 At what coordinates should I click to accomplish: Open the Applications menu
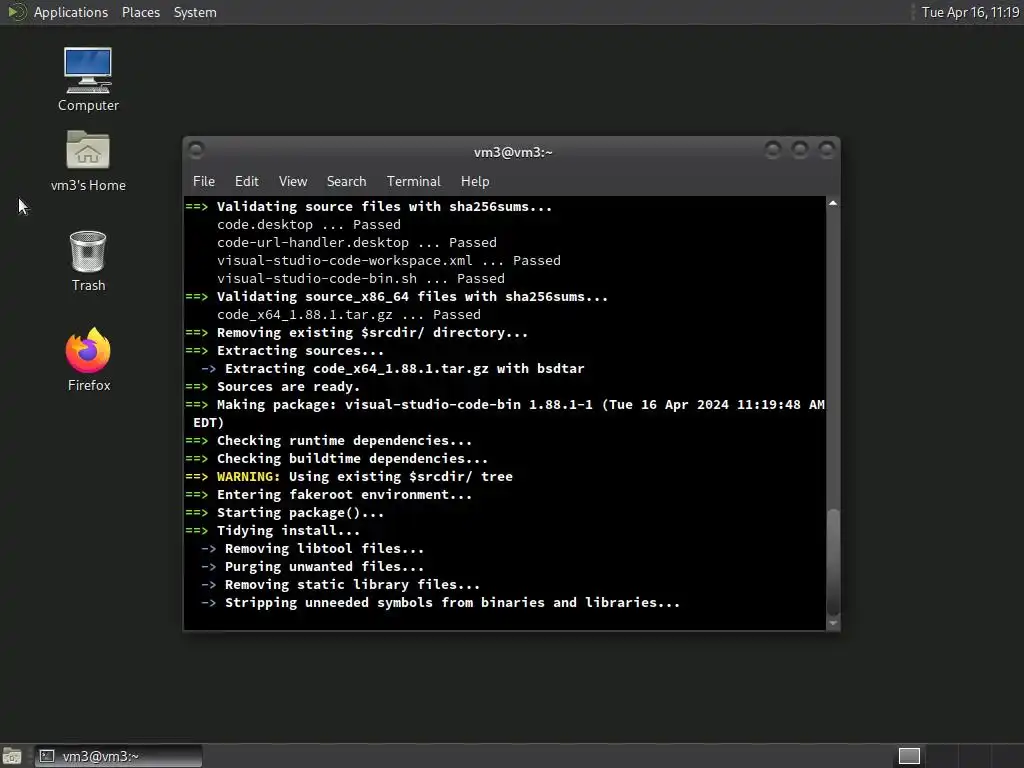tap(71, 12)
